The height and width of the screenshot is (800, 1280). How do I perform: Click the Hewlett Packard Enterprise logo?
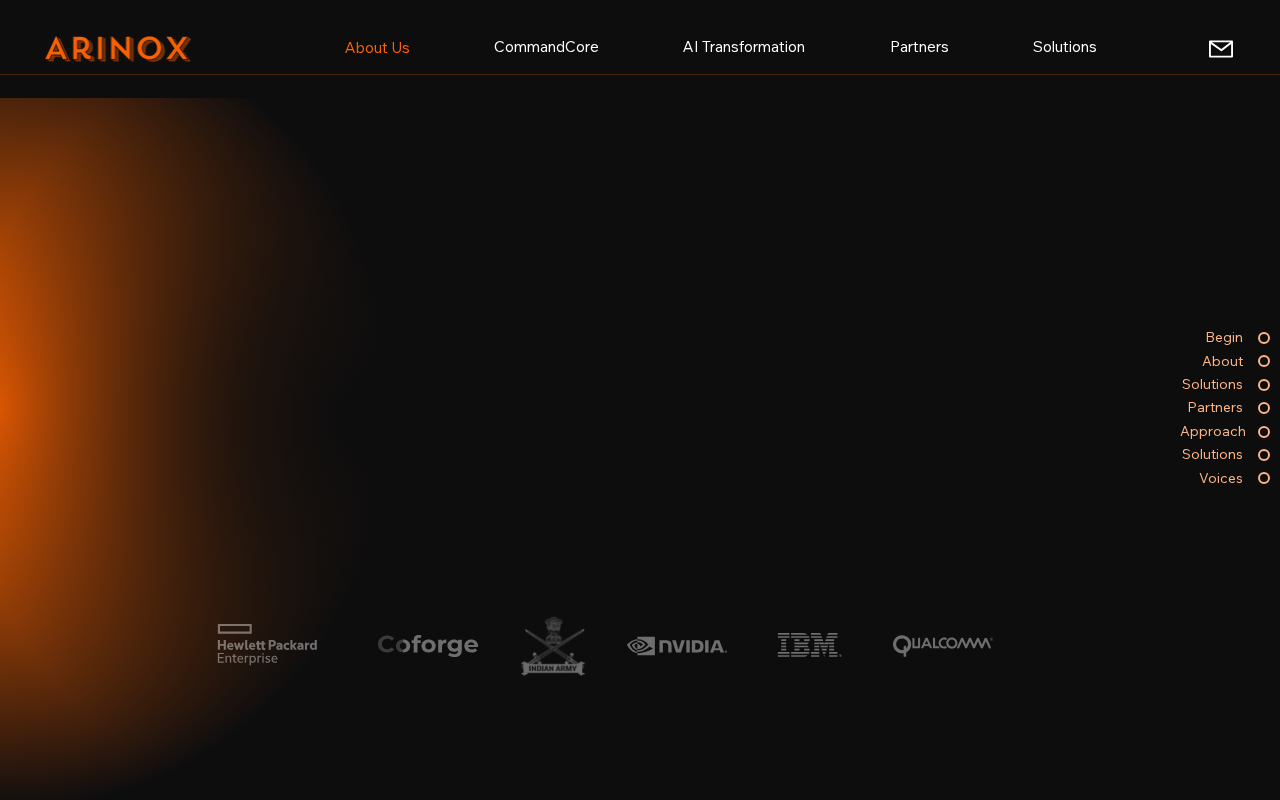tap(267, 644)
